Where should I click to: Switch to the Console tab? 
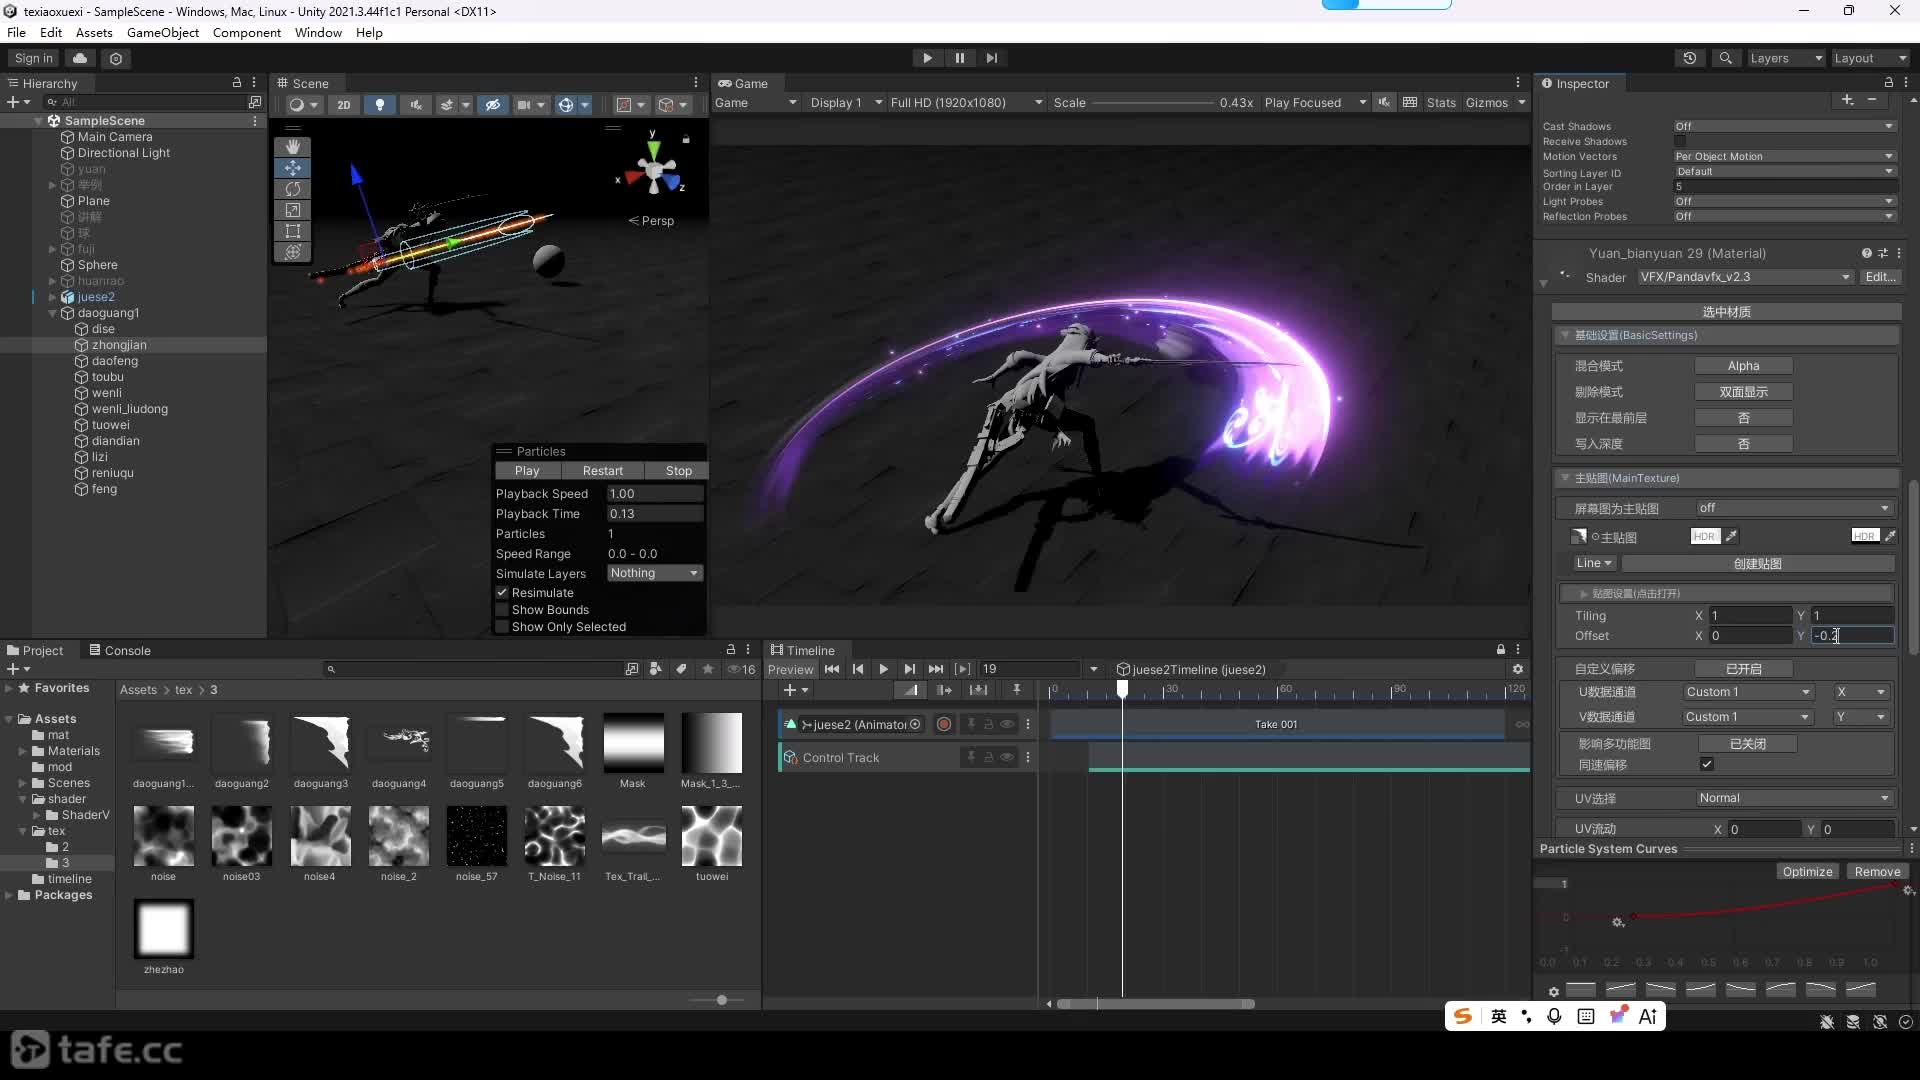click(120, 650)
